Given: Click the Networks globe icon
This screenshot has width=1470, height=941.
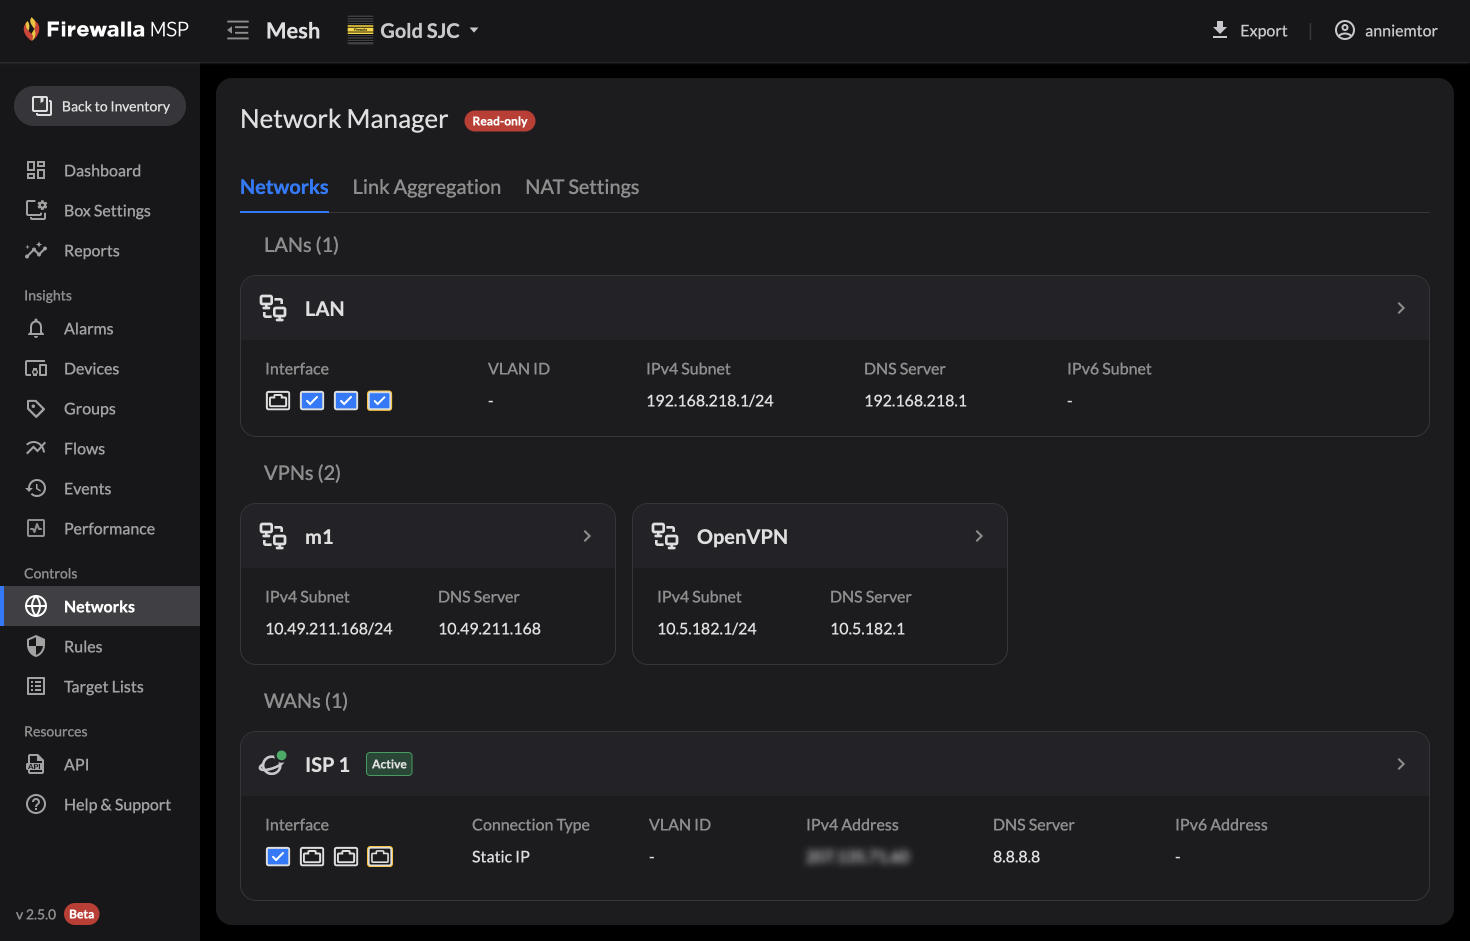Looking at the screenshot, I should click(36, 606).
